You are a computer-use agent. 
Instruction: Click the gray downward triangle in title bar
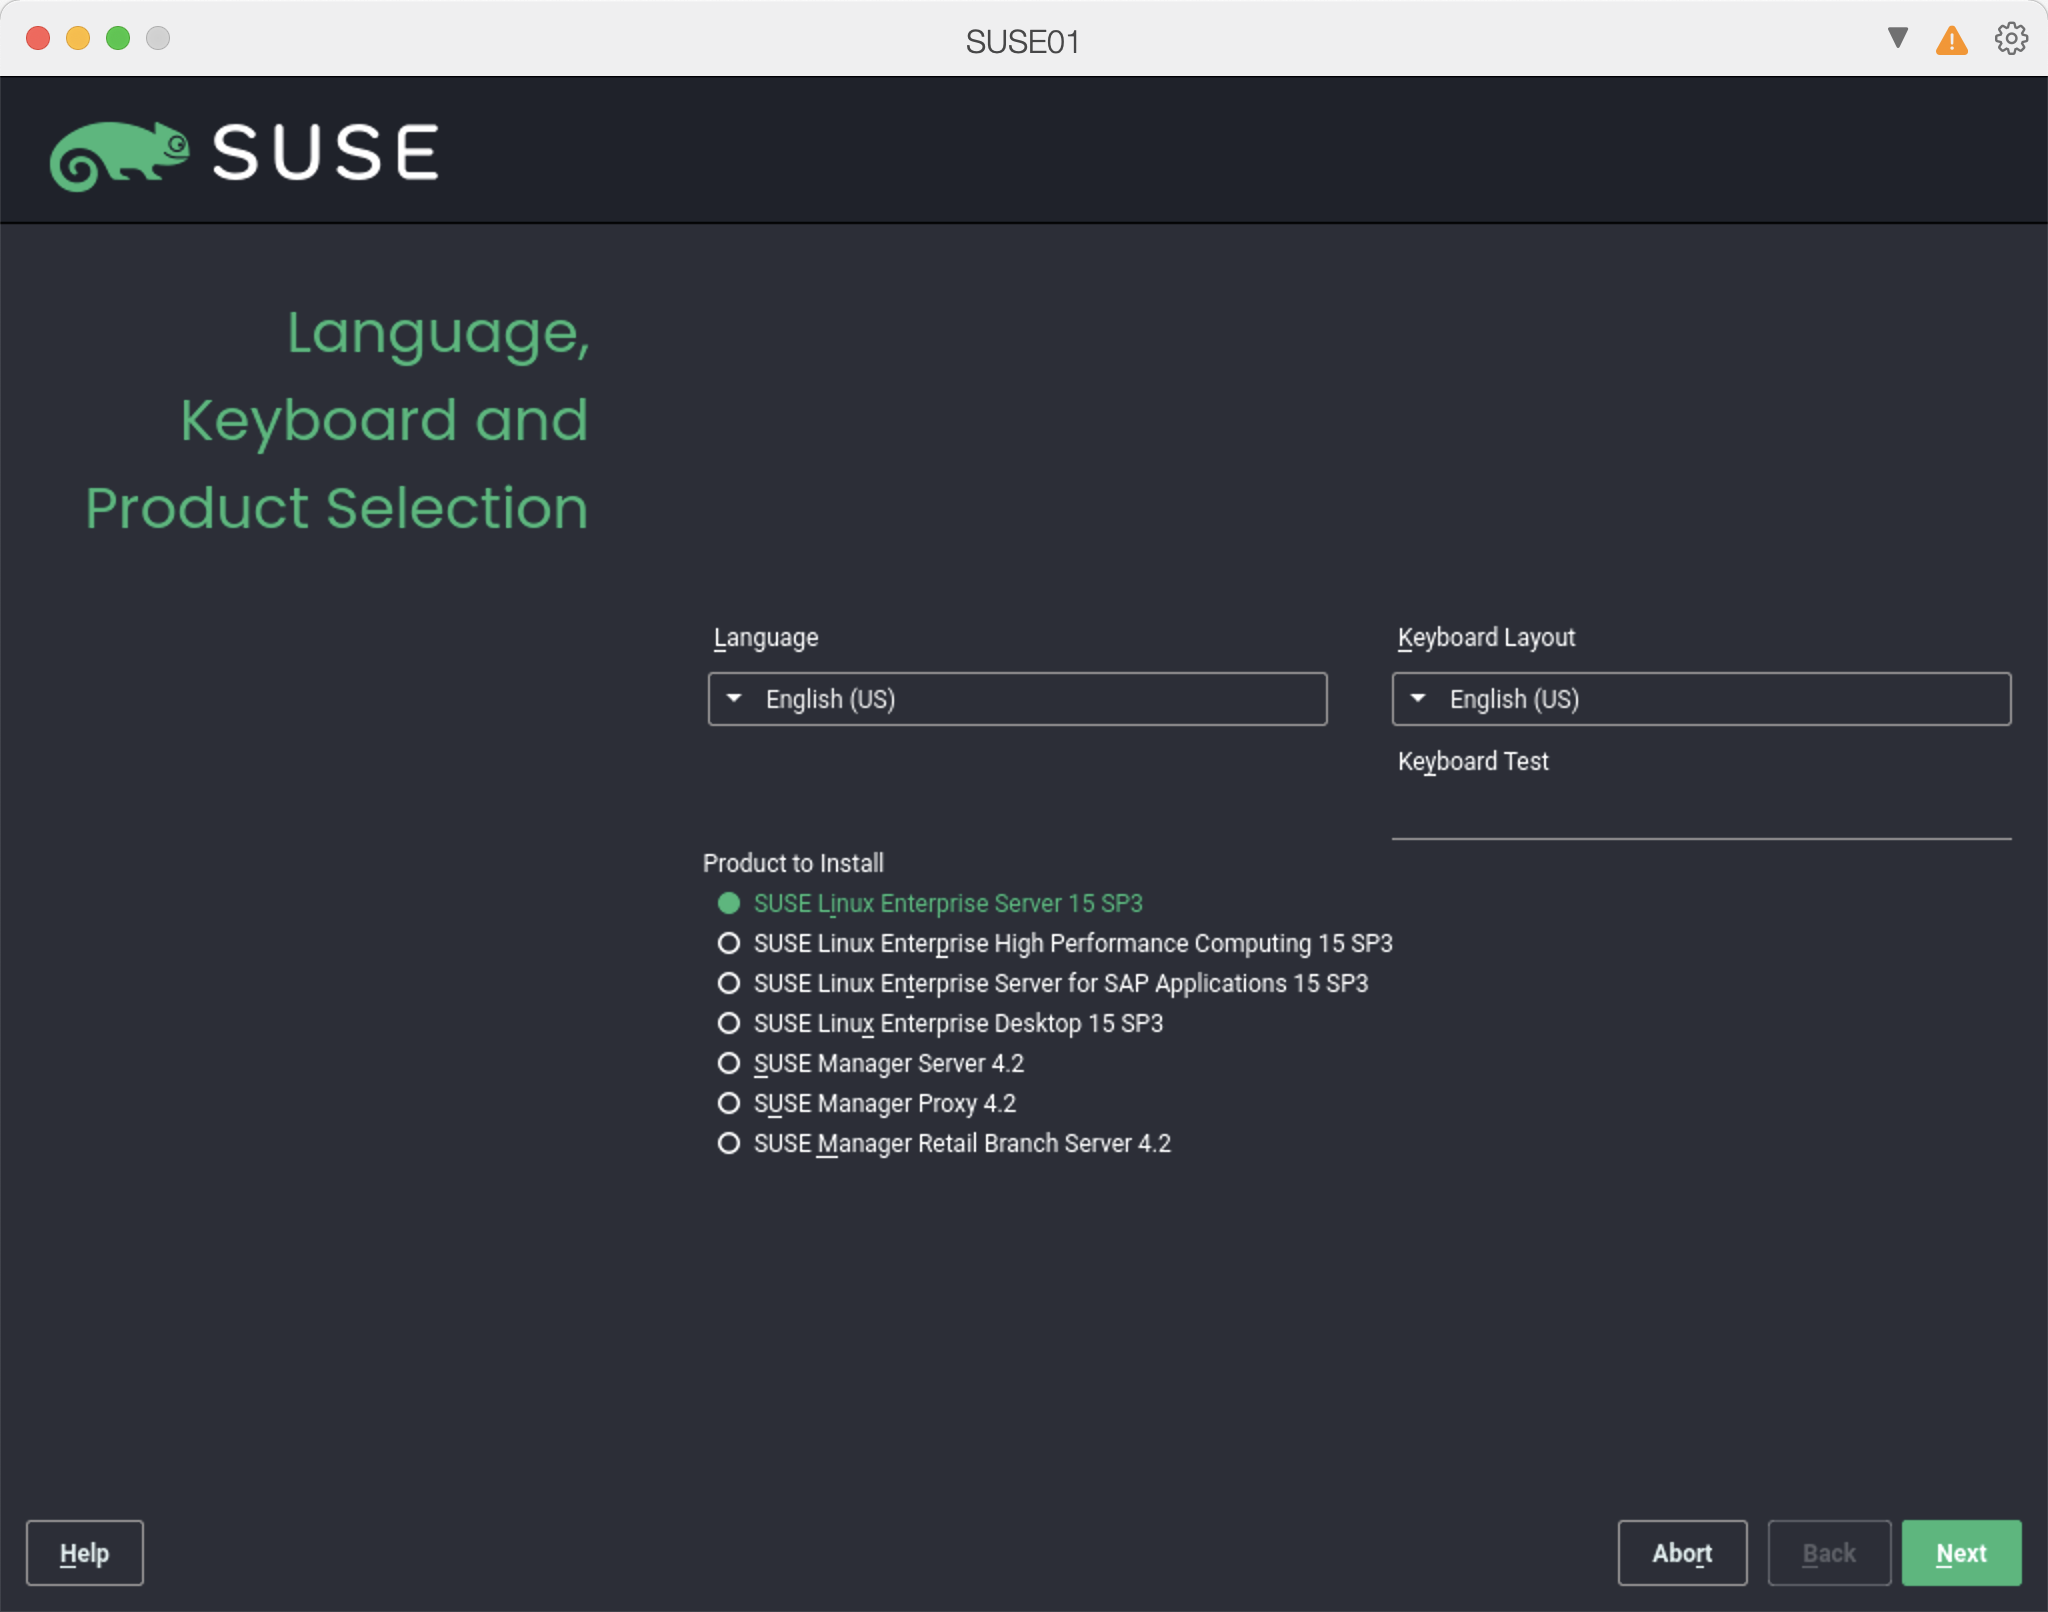click(x=1897, y=38)
